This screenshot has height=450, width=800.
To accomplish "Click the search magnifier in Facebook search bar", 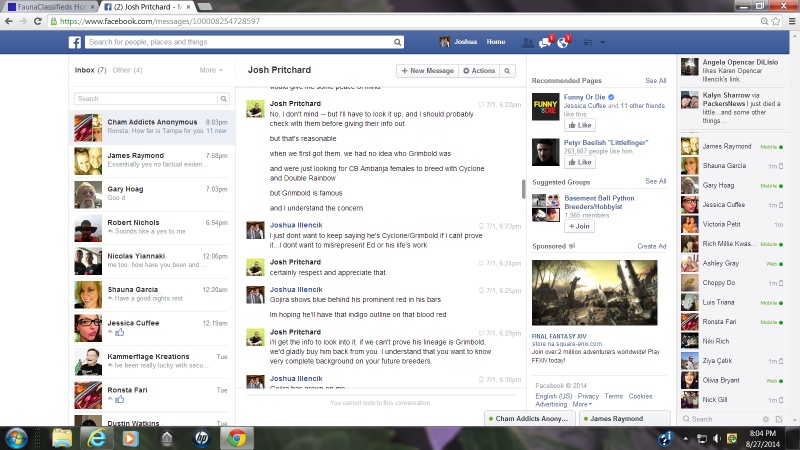I will click(x=397, y=42).
